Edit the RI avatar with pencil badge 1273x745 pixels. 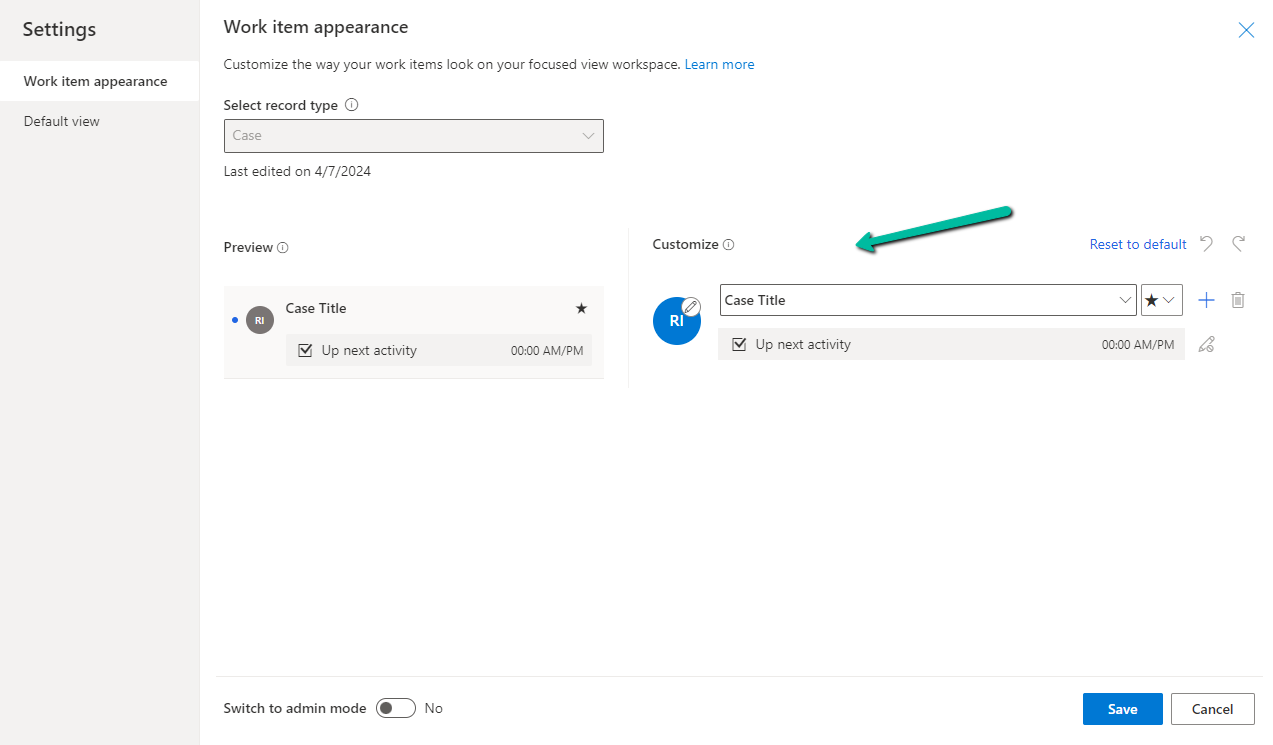coord(677,320)
